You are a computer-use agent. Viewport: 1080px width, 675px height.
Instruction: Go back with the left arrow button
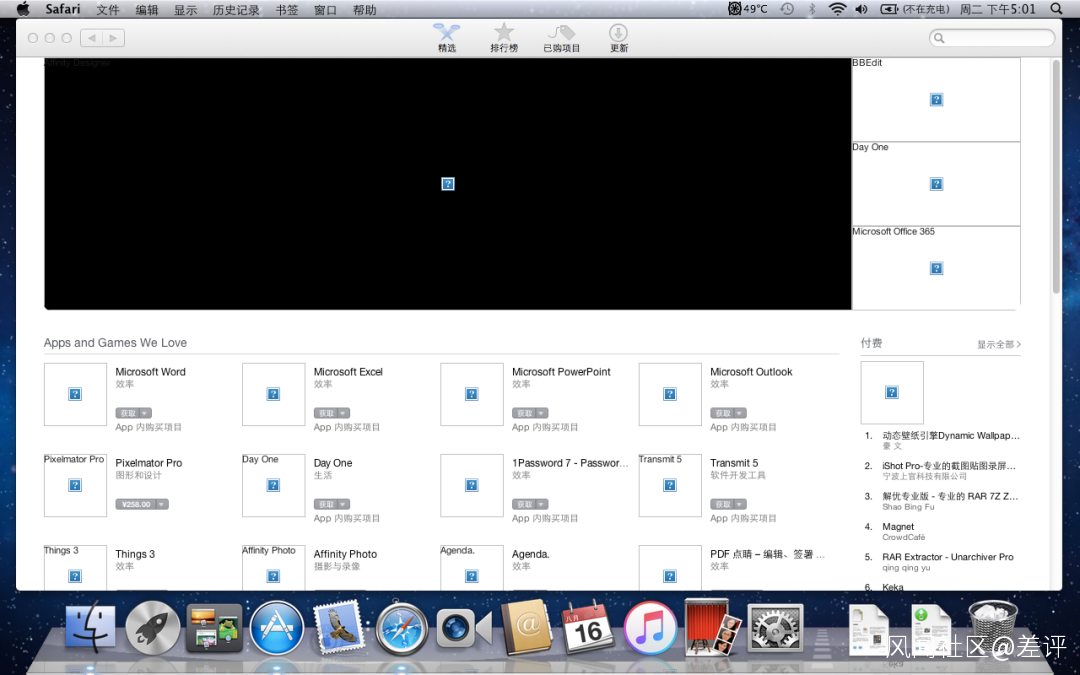click(91, 38)
